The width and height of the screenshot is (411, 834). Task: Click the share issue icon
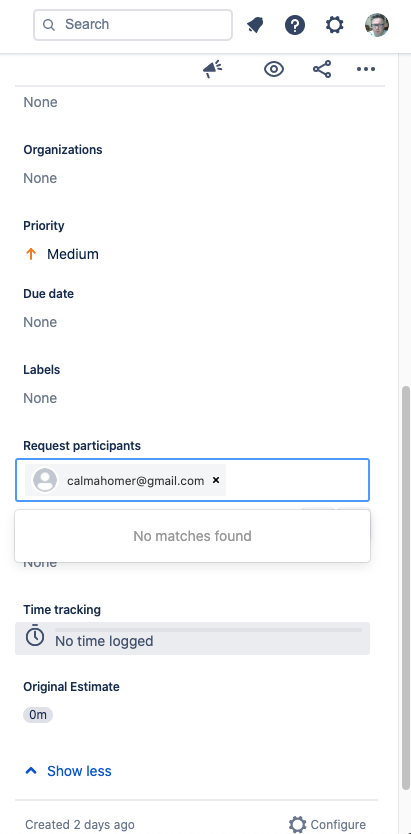coord(322,69)
